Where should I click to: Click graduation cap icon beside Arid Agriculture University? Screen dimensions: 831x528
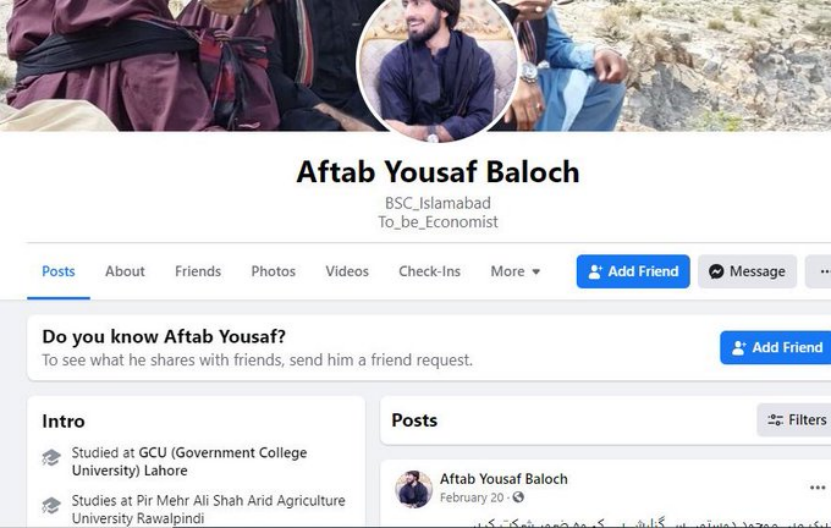(51, 505)
